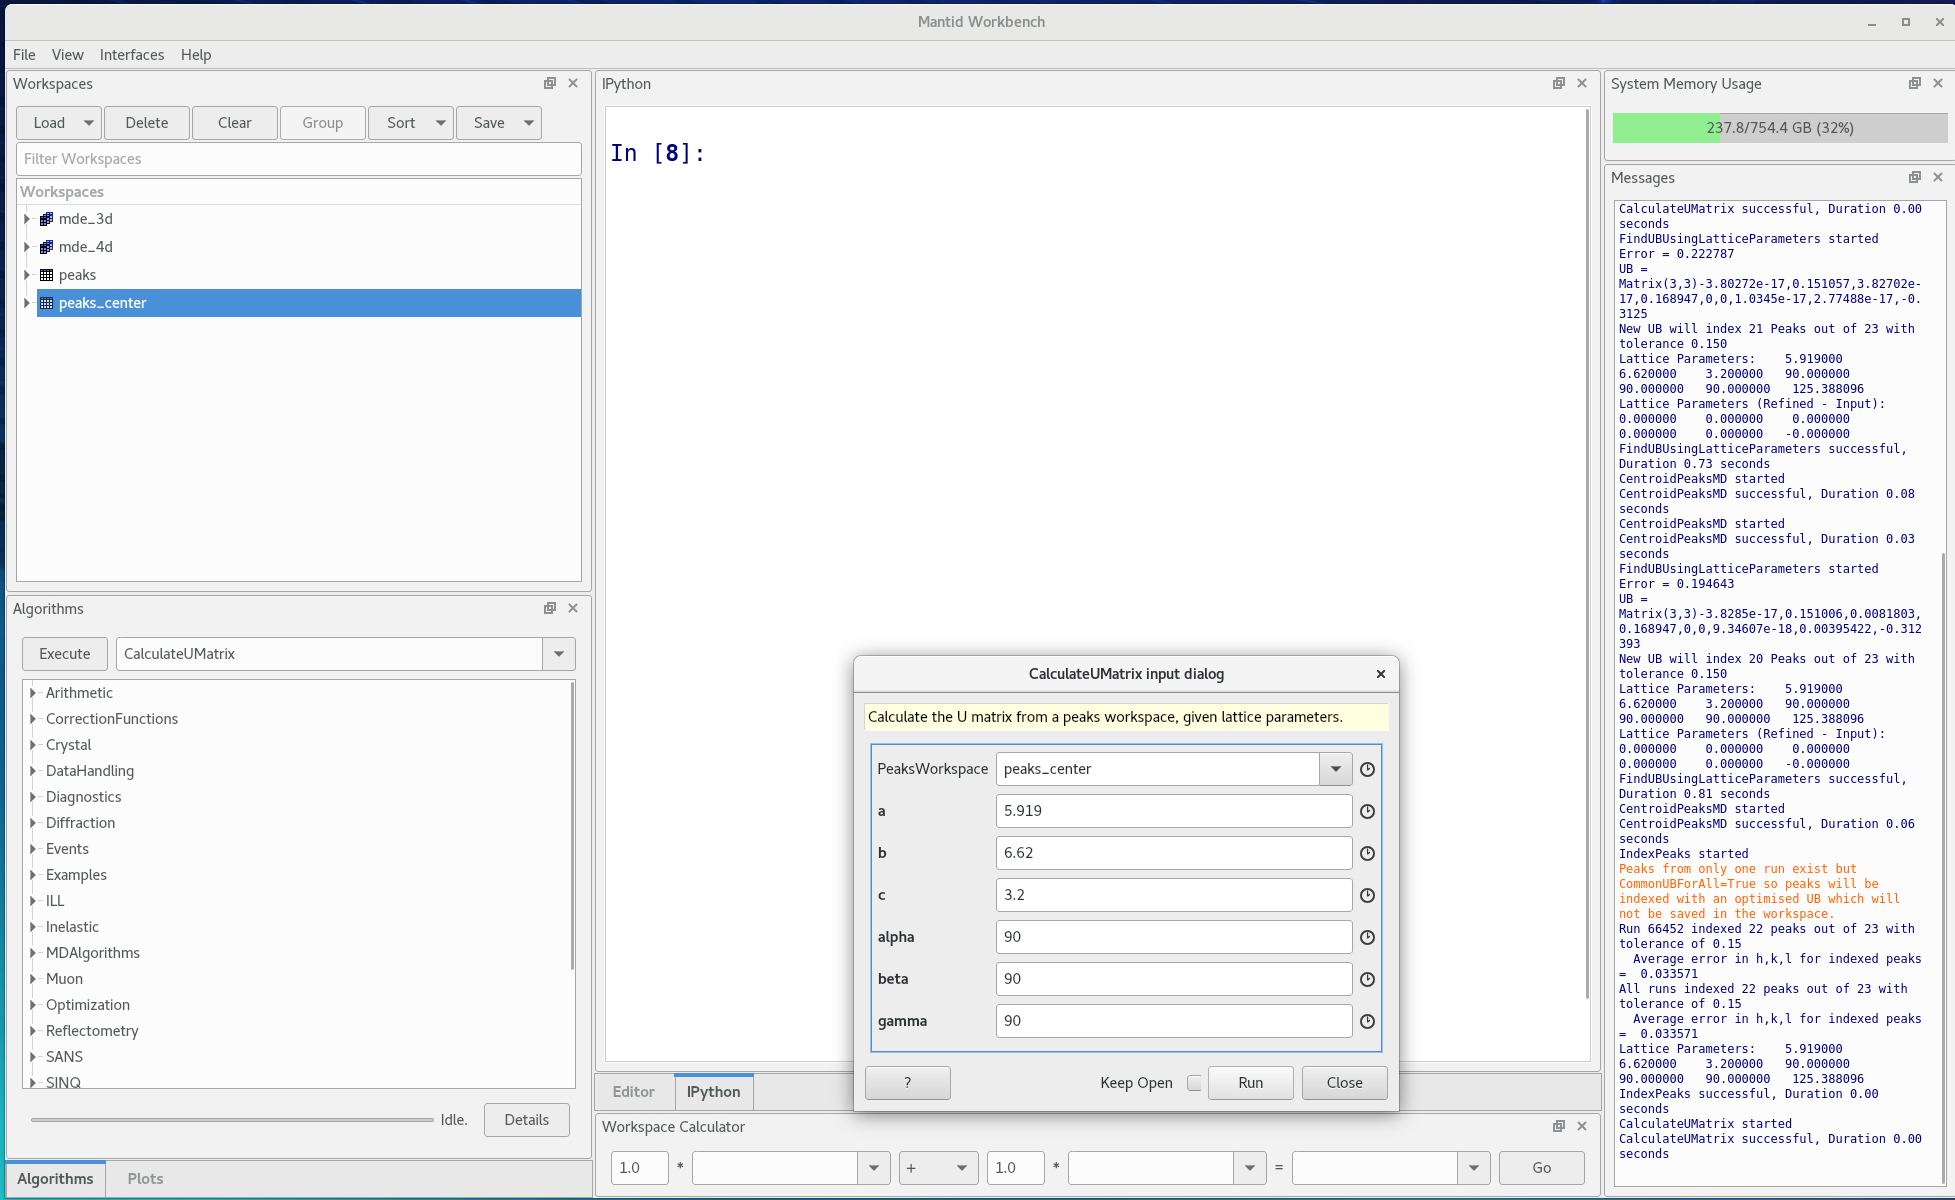
Task: Enable the Keep Open checkbox
Action: point(1193,1083)
